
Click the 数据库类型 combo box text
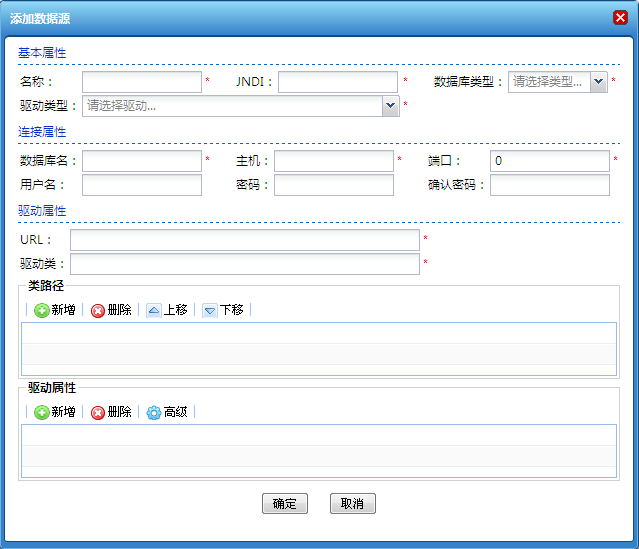click(549, 82)
